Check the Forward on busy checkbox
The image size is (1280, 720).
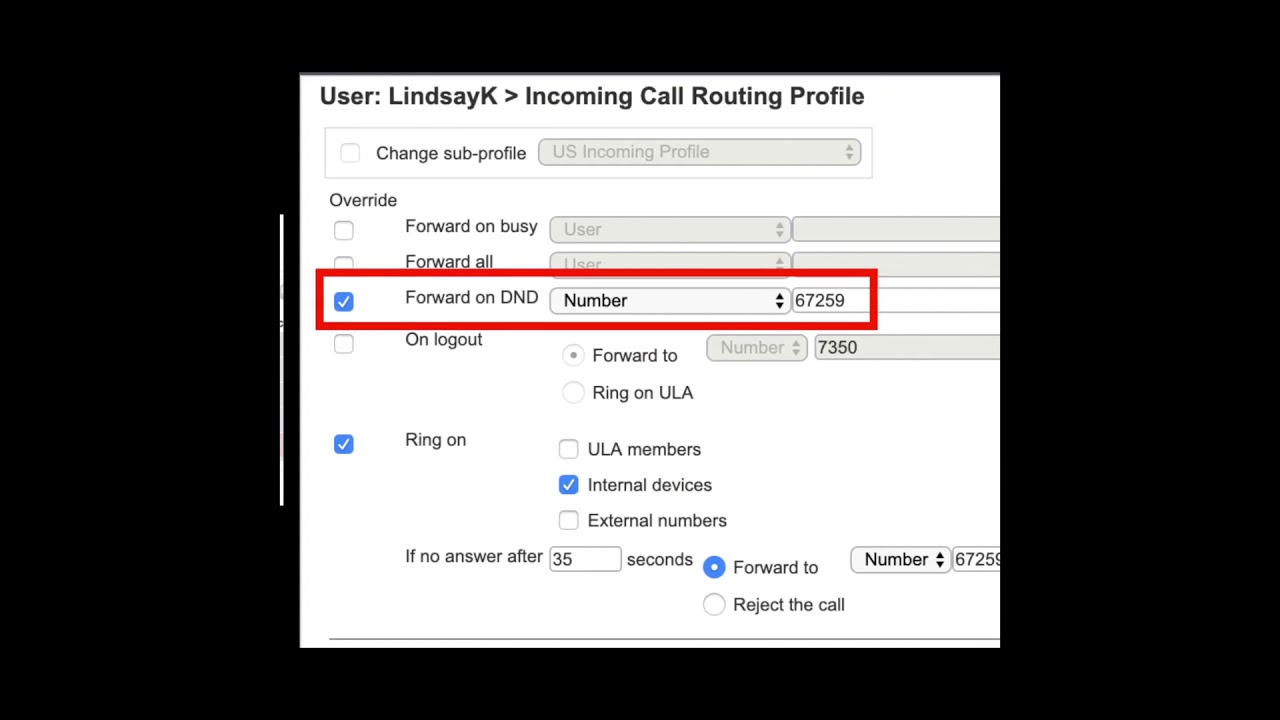coord(344,231)
